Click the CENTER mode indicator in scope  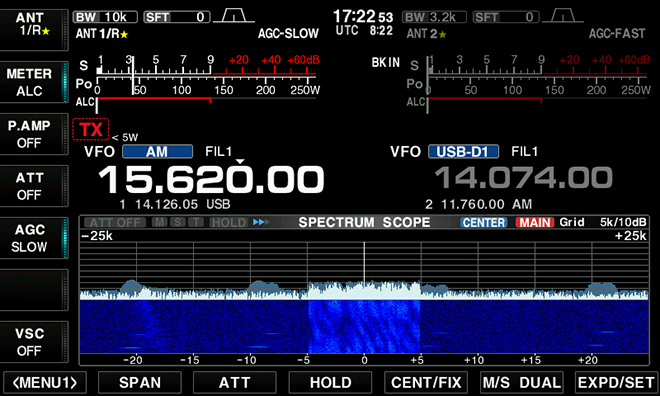coord(484,222)
